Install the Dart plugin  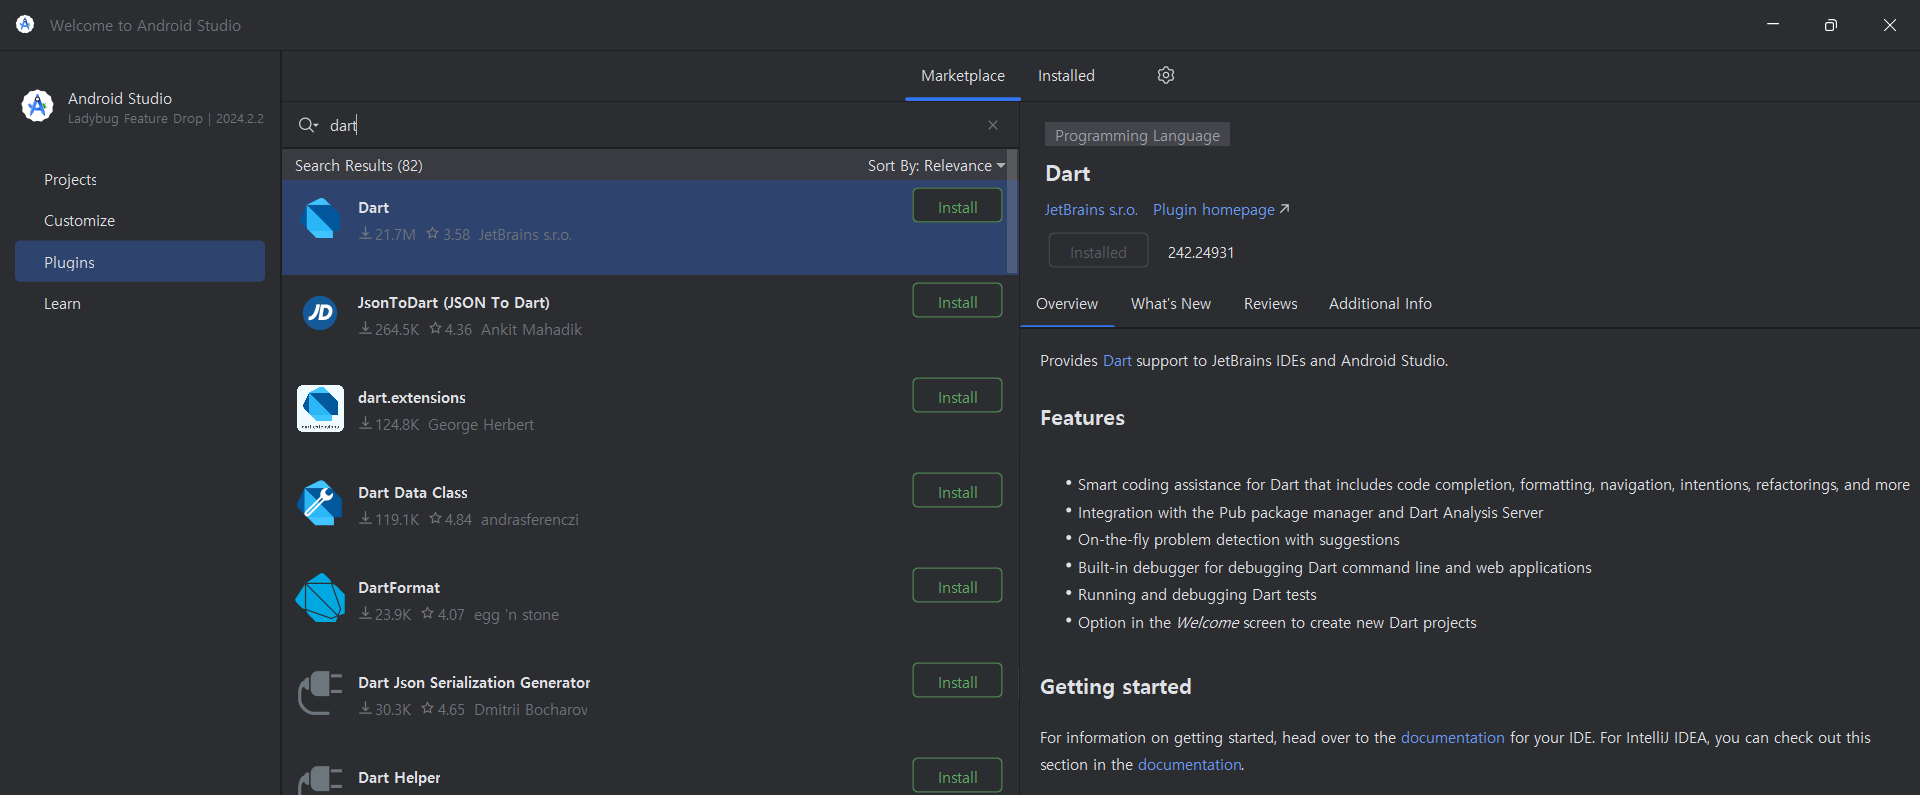click(957, 207)
